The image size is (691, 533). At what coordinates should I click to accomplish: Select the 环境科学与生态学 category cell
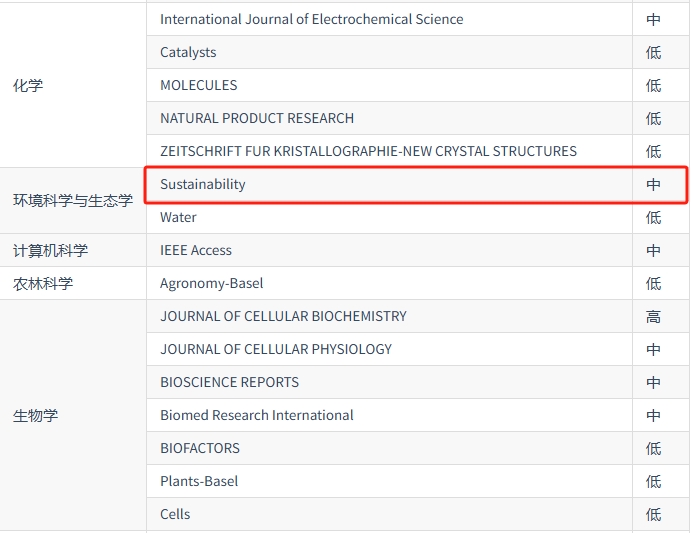[x=73, y=200]
